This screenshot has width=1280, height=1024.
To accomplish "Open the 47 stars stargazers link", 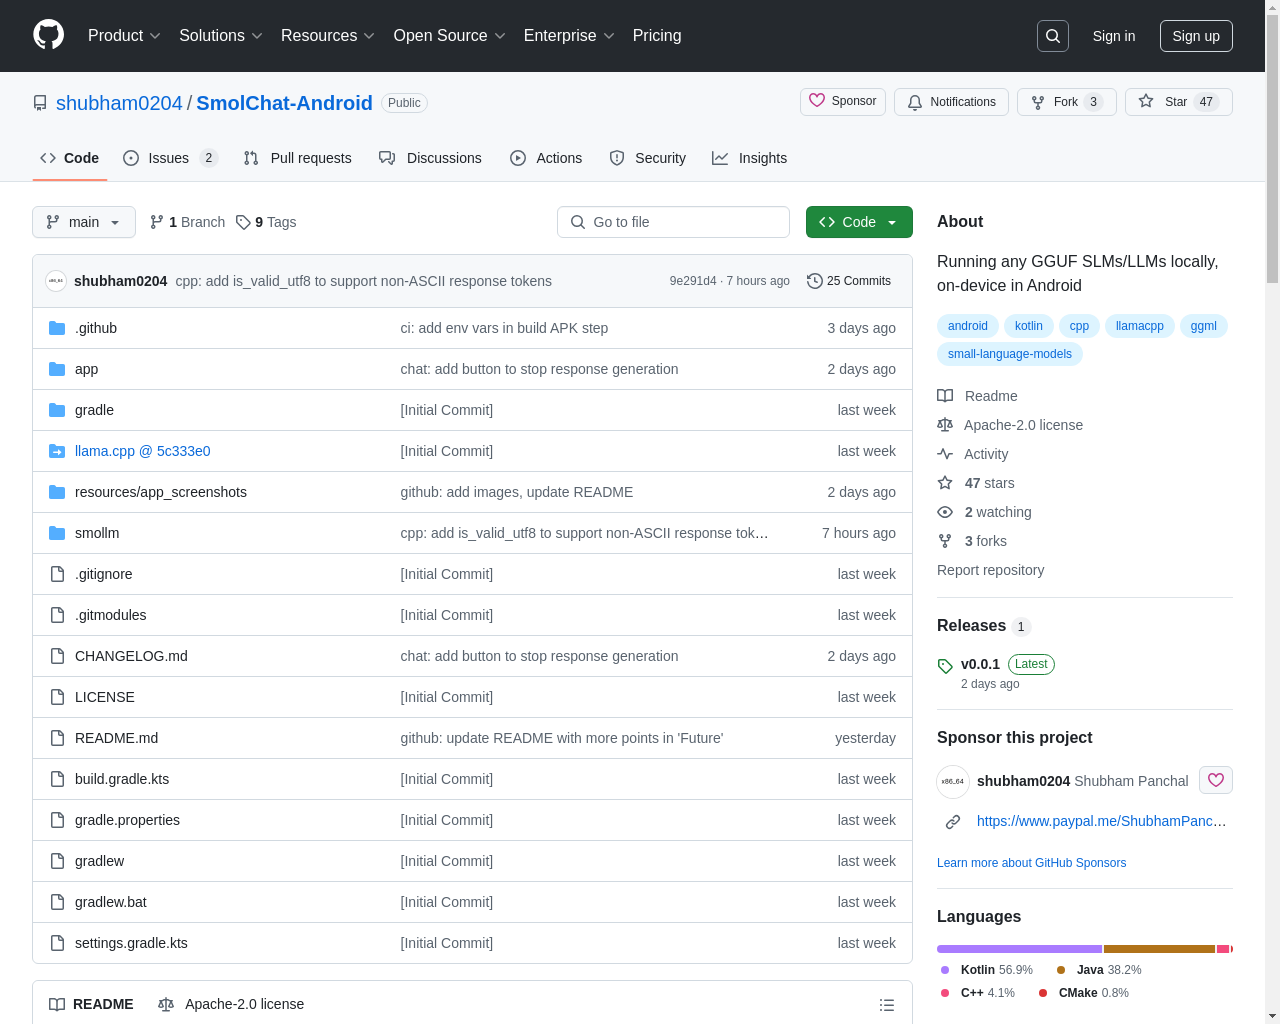I will 989,483.
